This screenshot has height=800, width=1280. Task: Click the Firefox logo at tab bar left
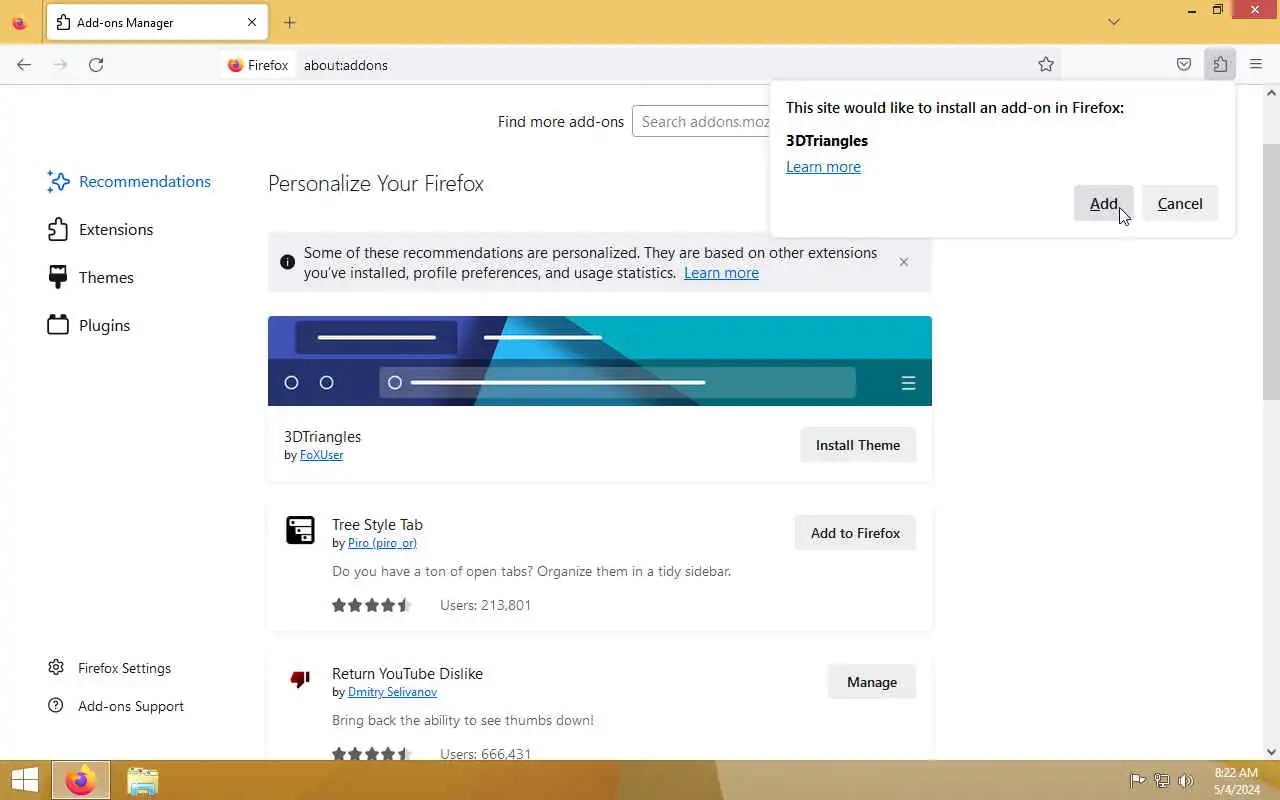19,23
